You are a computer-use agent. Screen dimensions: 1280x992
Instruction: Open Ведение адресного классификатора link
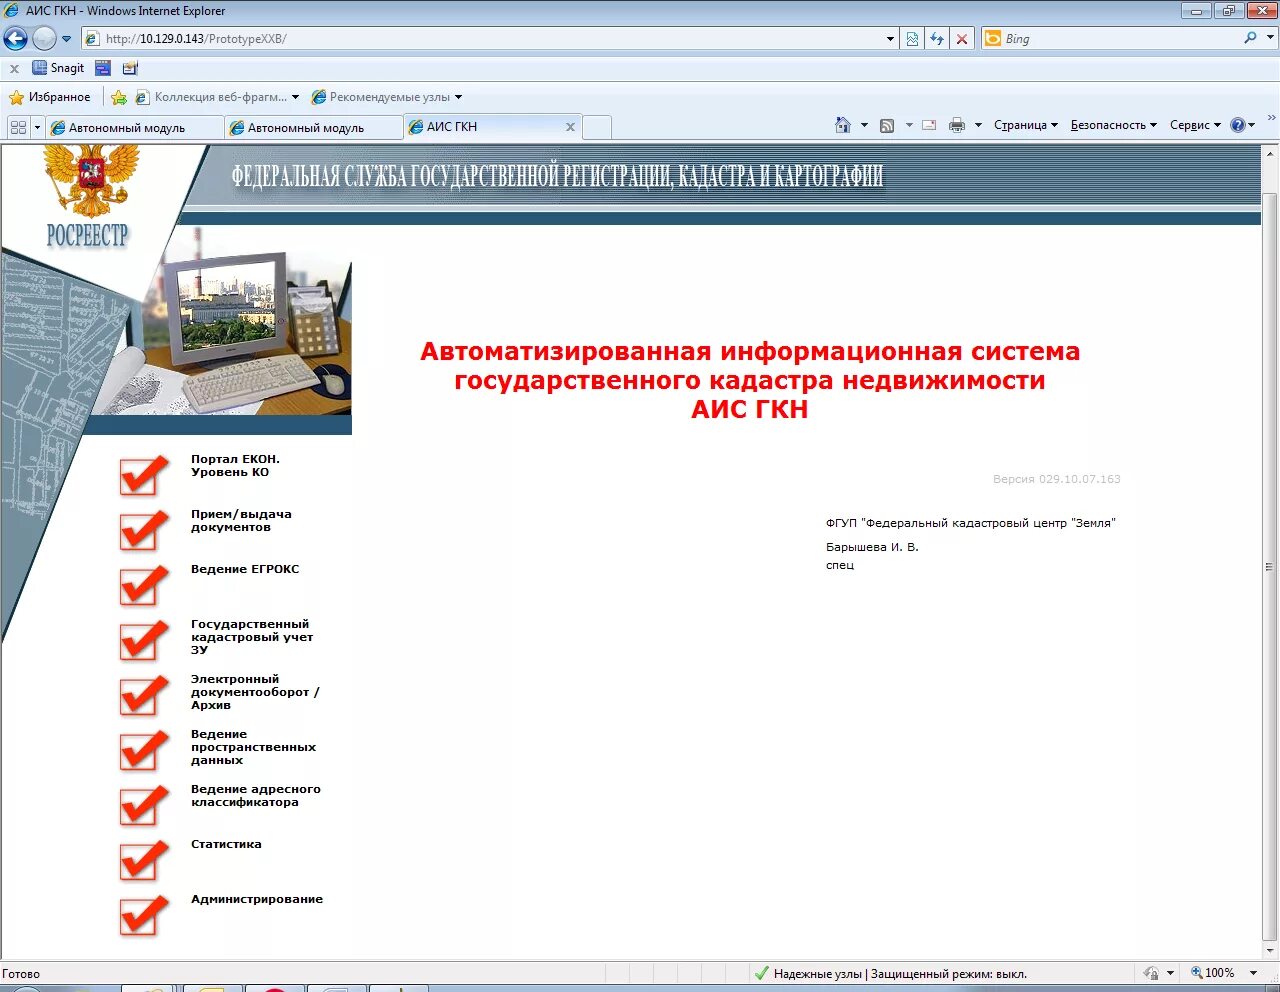[x=256, y=796]
